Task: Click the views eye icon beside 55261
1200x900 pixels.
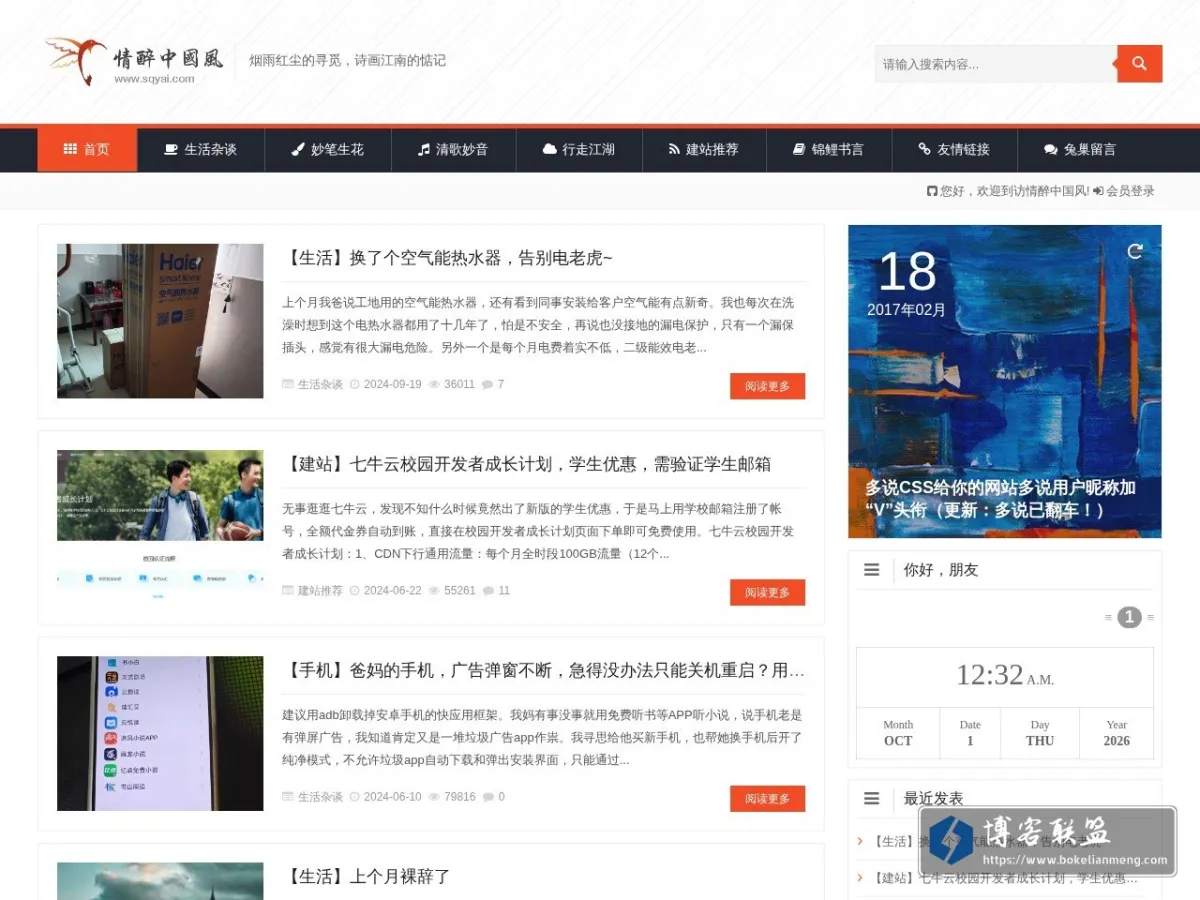Action: coord(434,591)
